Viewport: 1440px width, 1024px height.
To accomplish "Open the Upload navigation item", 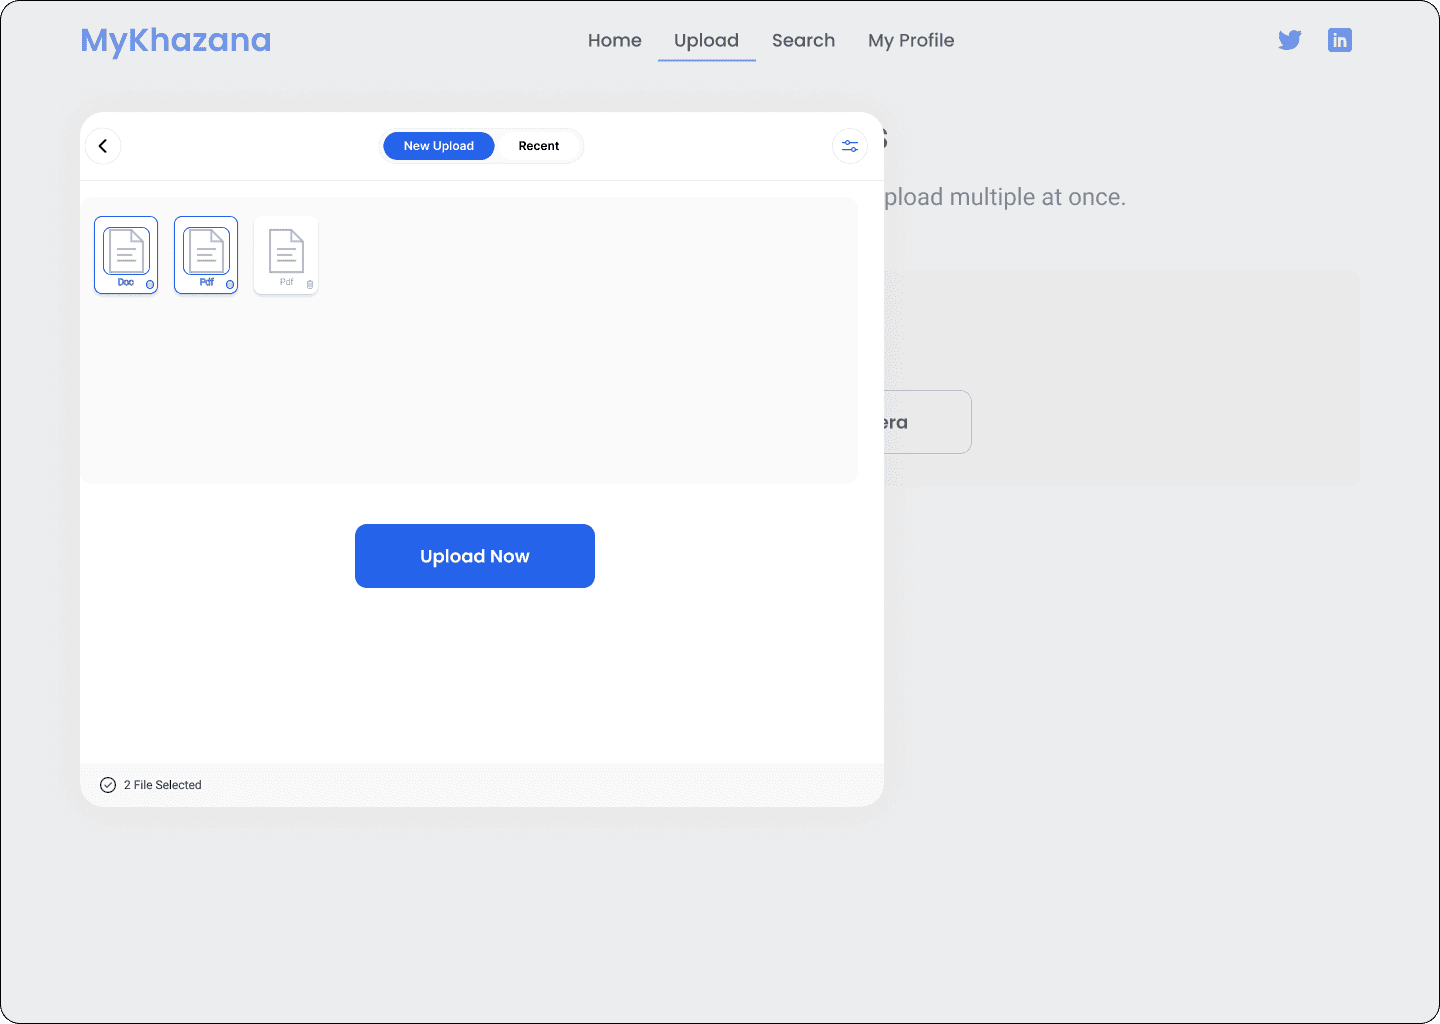I will pos(706,40).
